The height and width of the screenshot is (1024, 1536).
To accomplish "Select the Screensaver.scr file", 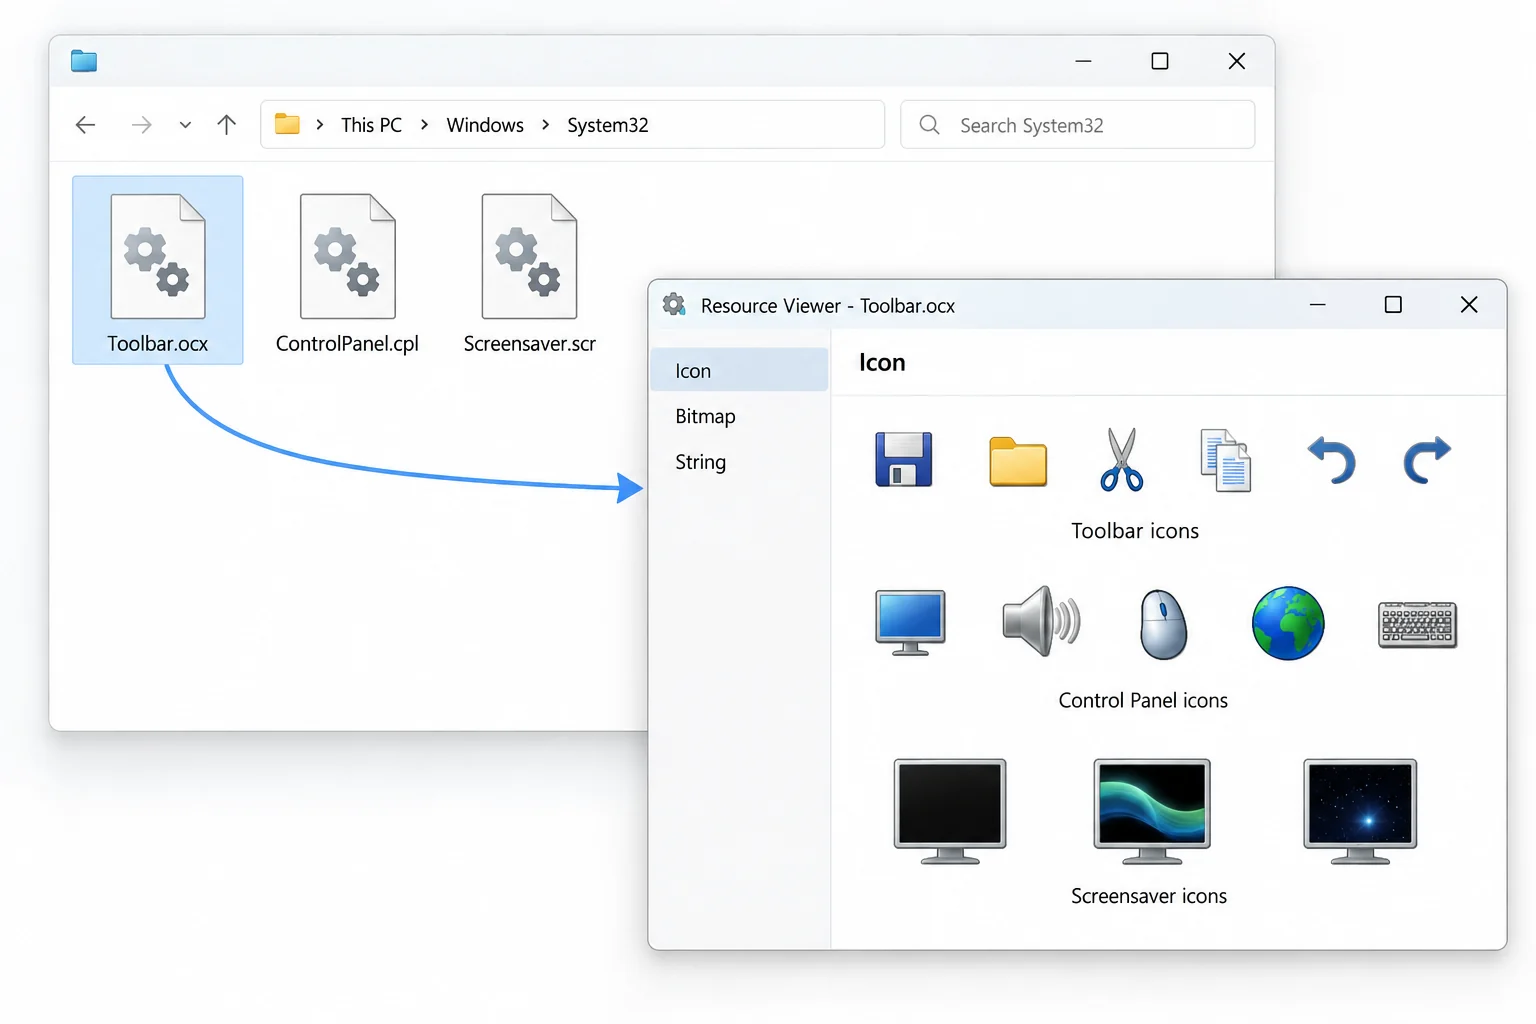I will pyautogui.click(x=530, y=273).
